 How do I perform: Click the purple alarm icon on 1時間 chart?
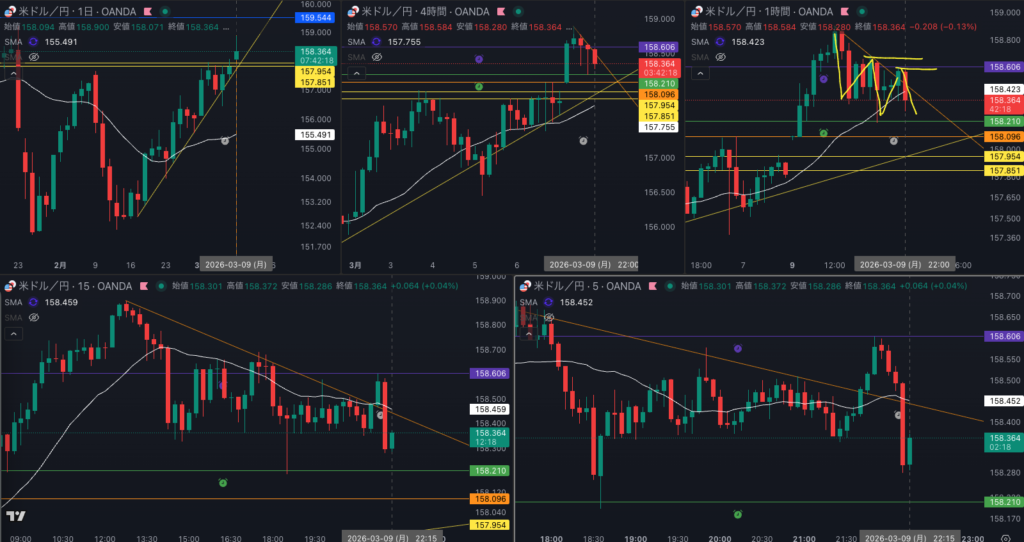pos(824,79)
